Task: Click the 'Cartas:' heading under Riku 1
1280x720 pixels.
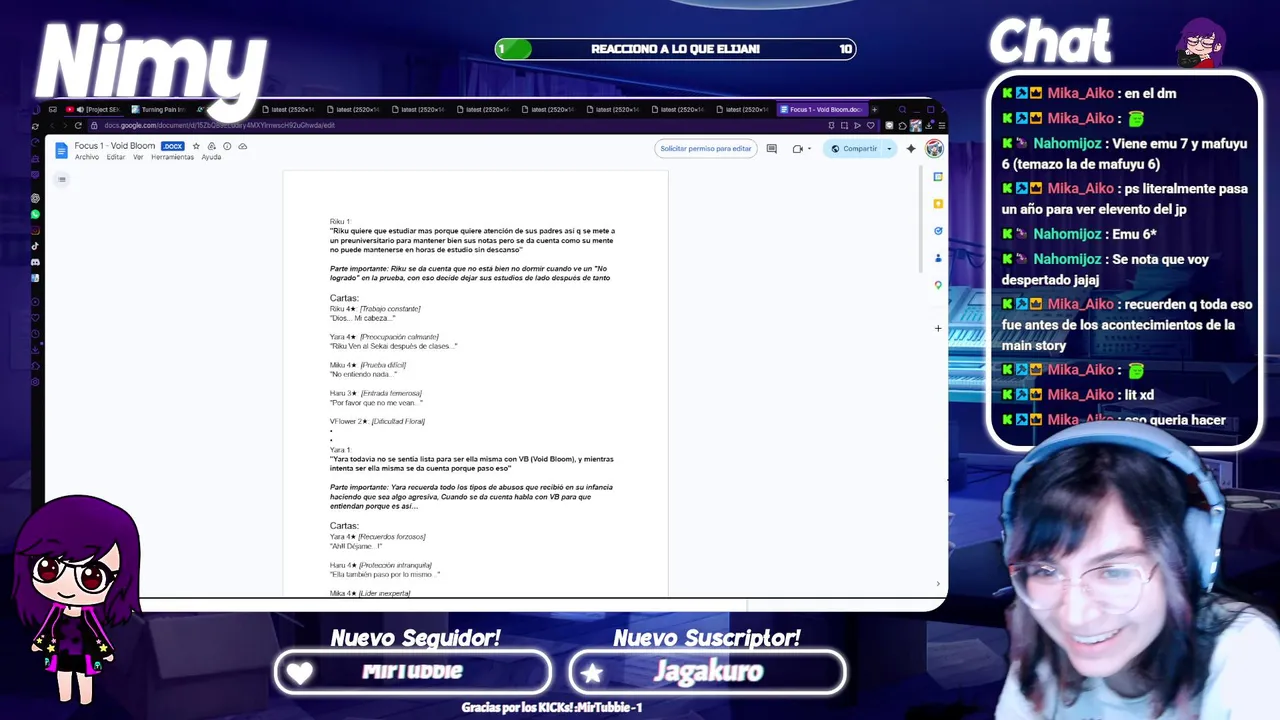Action: point(344,298)
